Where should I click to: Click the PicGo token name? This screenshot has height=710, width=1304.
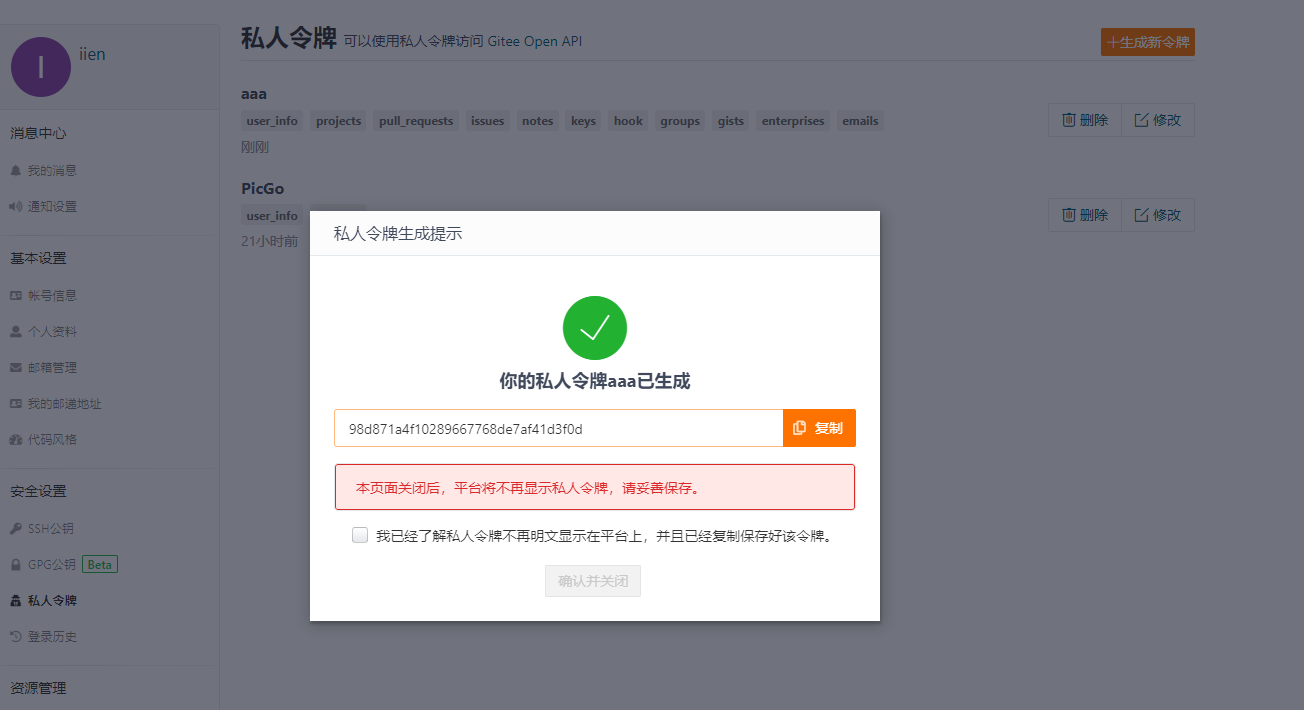click(263, 188)
